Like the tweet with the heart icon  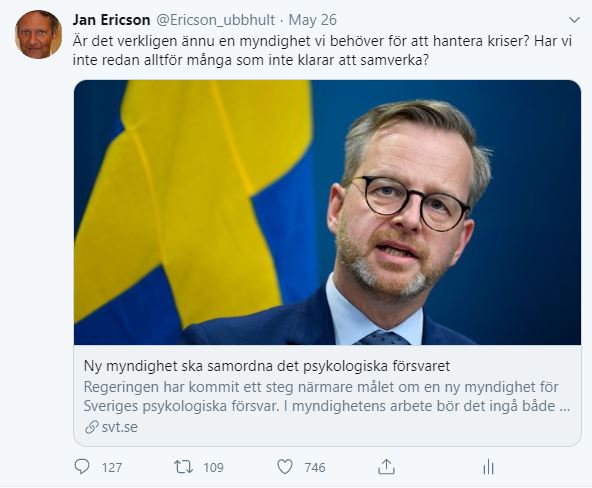pos(285,467)
